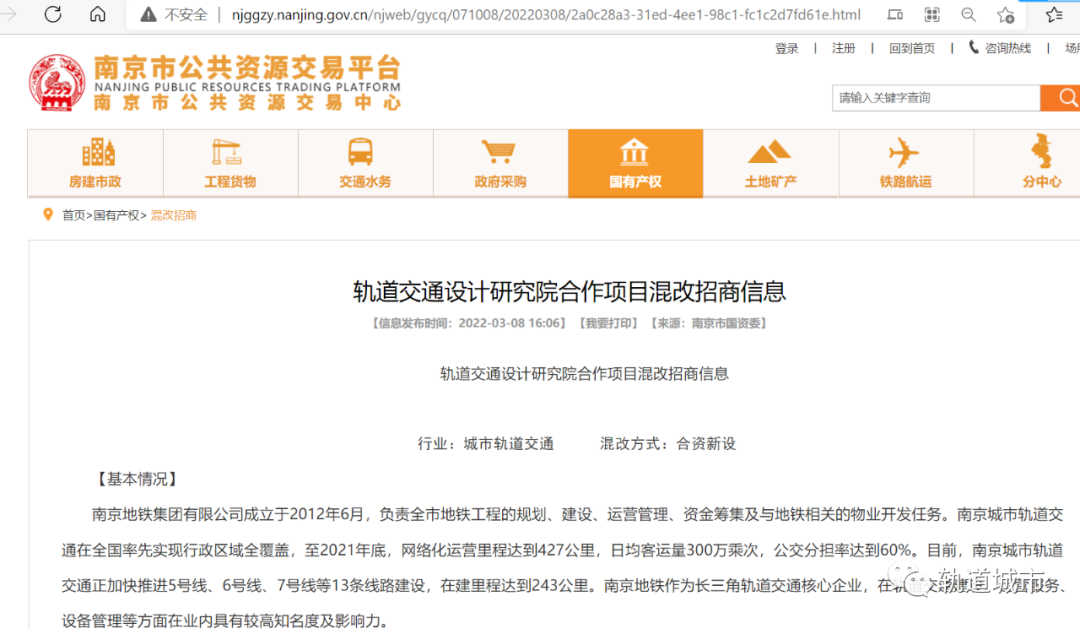
Task: Open the 交通水务 category tab
Action: [x=365, y=163]
